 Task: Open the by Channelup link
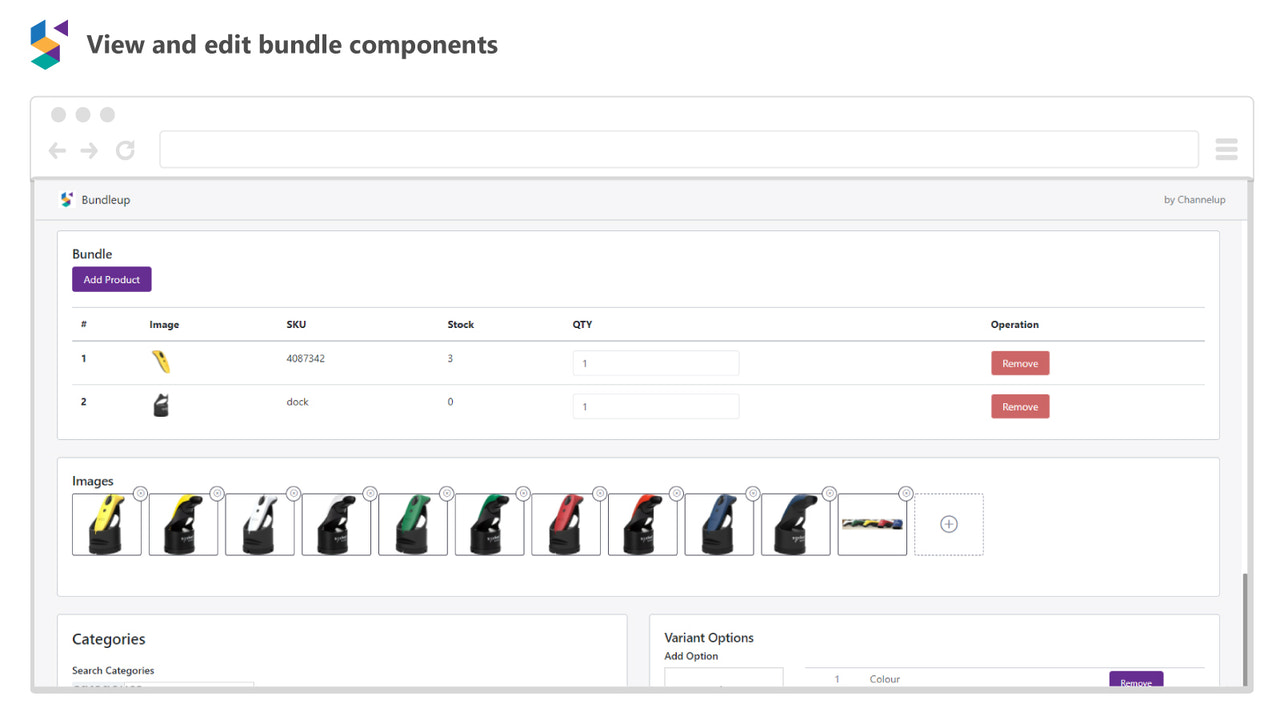click(x=1194, y=199)
